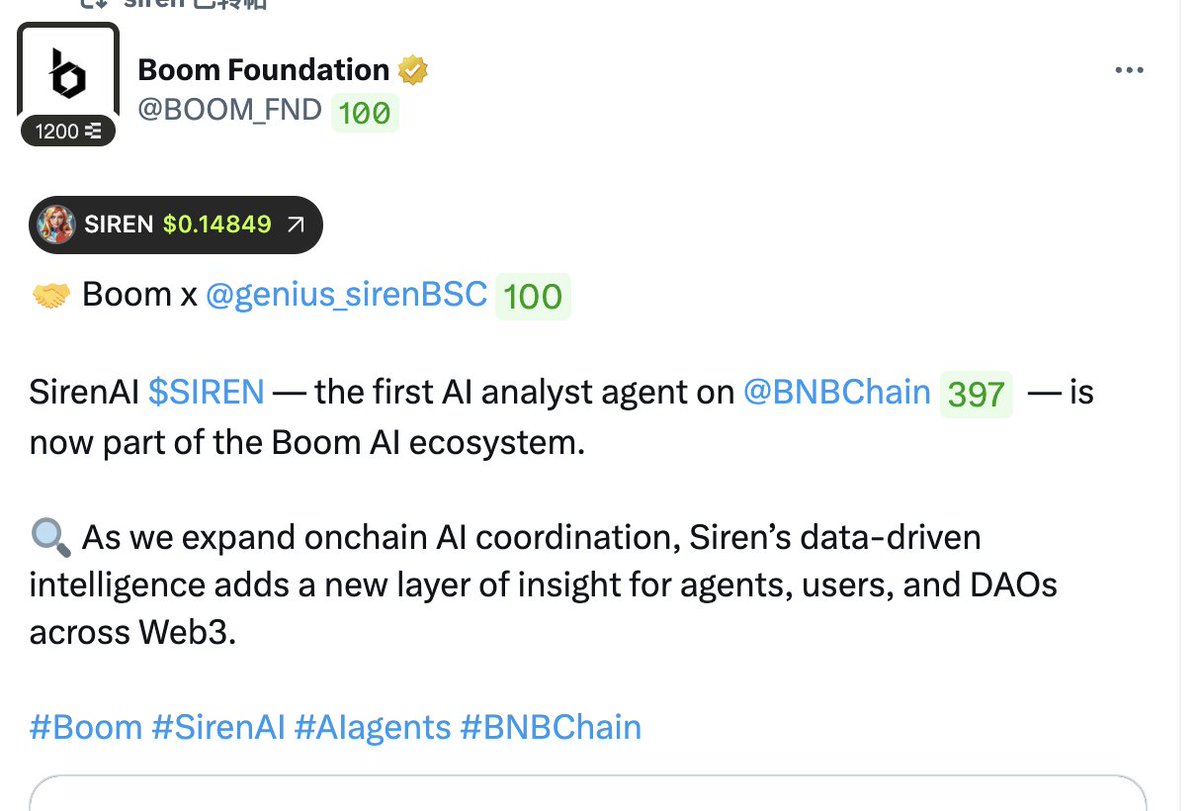Open the @BNBChain mention
The height and width of the screenshot is (811, 1200).
click(x=837, y=392)
